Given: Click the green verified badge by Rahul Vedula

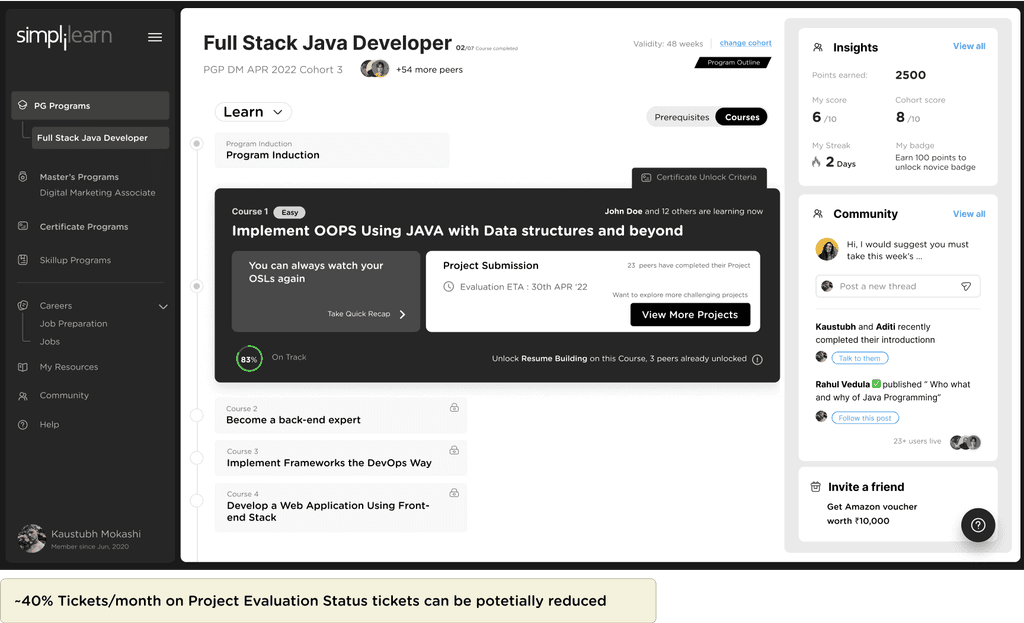Looking at the screenshot, I should point(876,384).
